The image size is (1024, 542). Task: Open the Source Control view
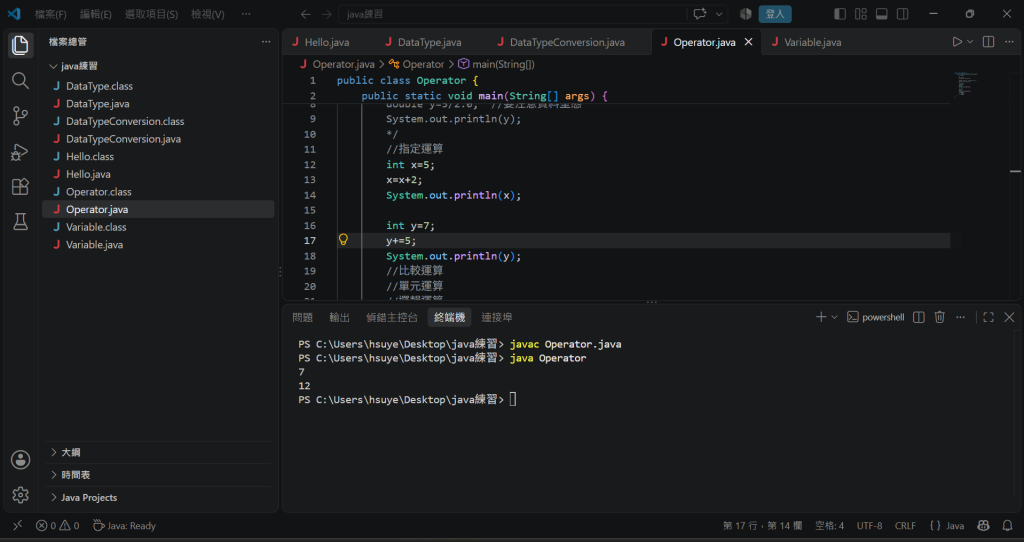(x=20, y=116)
